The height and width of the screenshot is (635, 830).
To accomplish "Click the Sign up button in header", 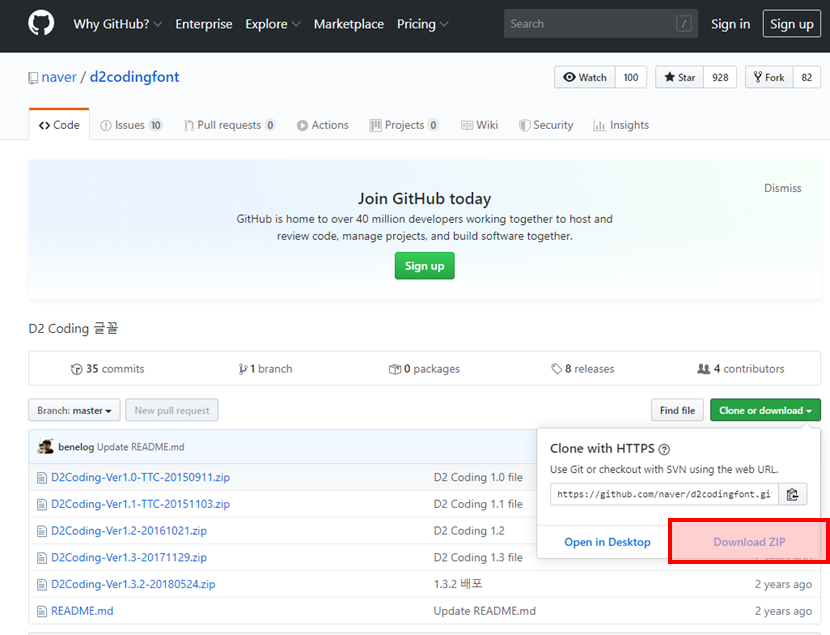I will 791,24.
